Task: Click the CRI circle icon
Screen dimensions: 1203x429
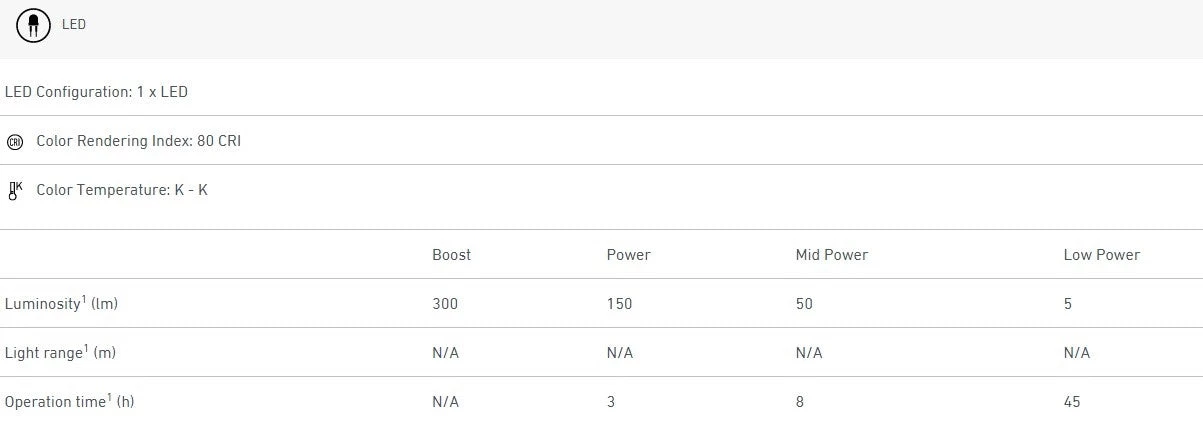Action: click(x=14, y=142)
